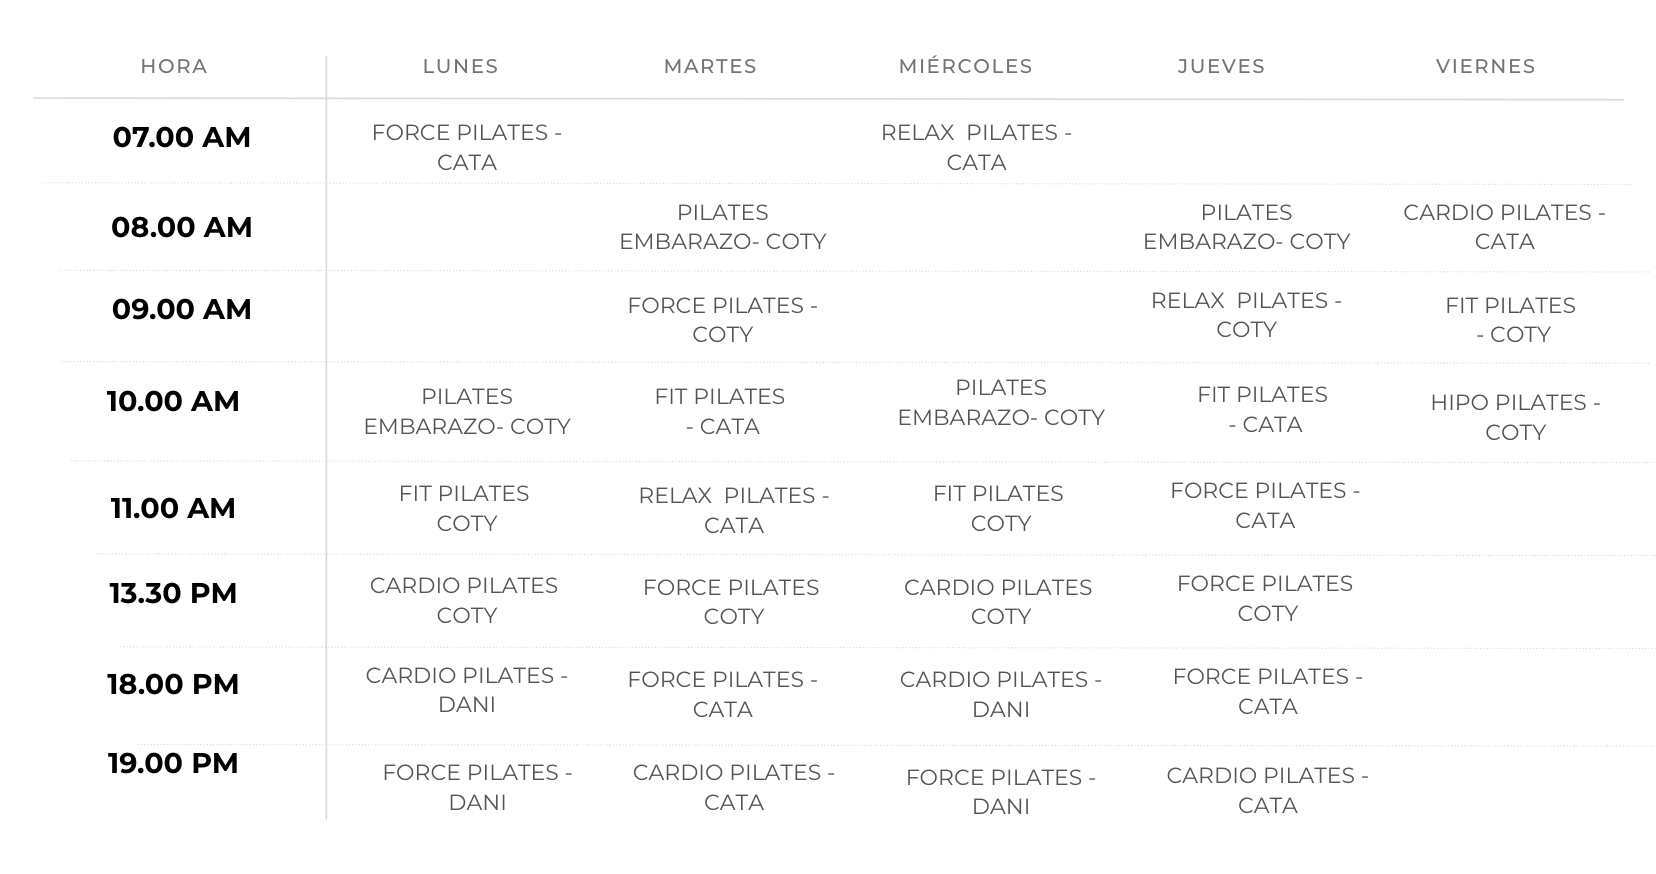This screenshot has width=1656, height=874.
Task: Click the HORA column header
Action: [x=174, y=67]
